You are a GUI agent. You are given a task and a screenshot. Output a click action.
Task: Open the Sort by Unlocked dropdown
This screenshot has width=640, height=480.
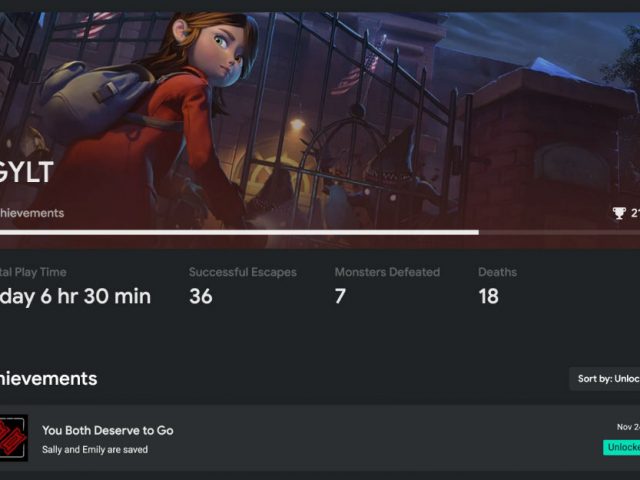click(605, 379)
